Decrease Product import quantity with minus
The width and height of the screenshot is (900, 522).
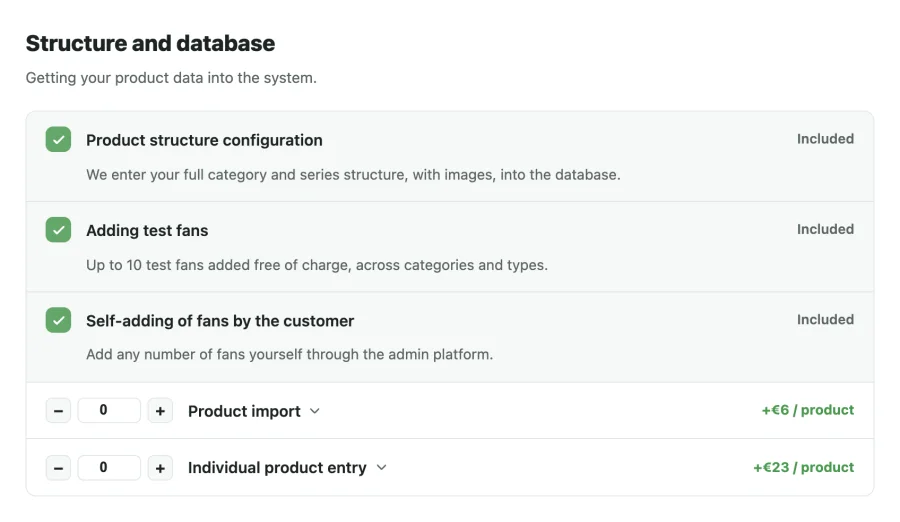click(58, 411)
